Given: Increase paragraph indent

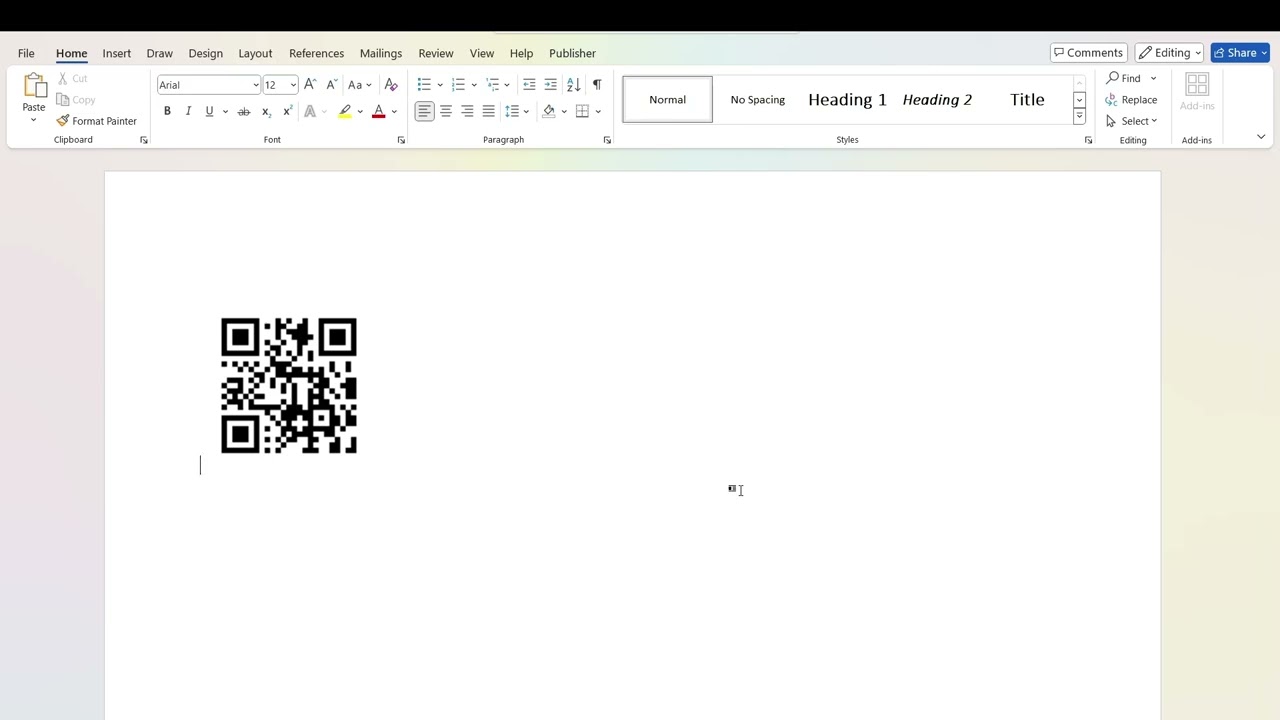Looking at the screenshot, I should pos(550,85).
